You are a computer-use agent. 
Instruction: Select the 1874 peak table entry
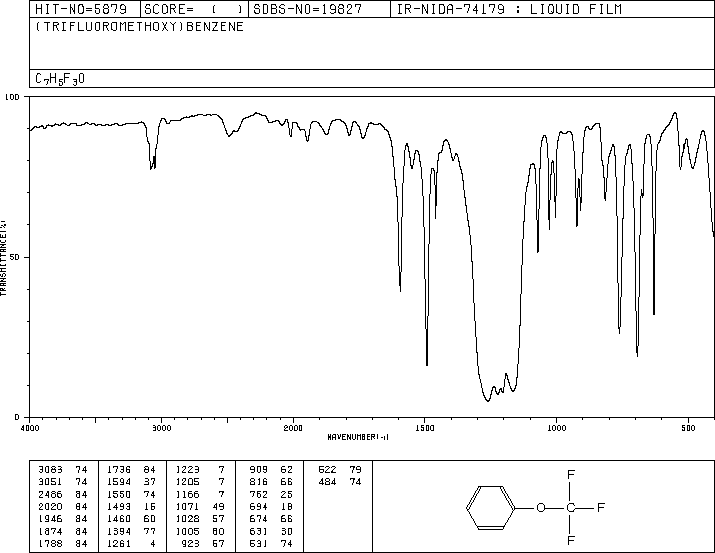tap(62, 531)
